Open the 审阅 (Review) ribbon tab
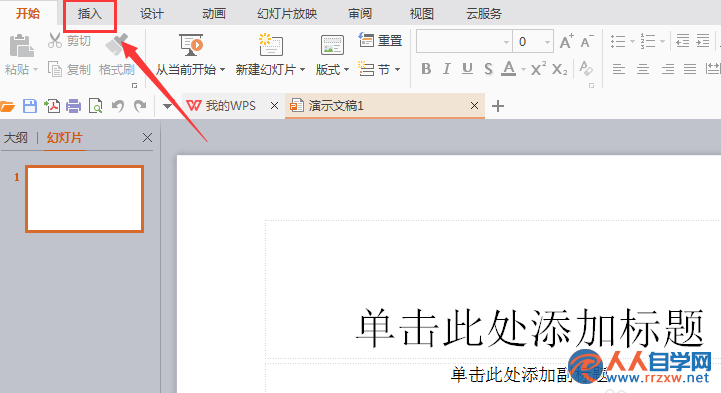This screenshot has height=393, width=721. 360,14
